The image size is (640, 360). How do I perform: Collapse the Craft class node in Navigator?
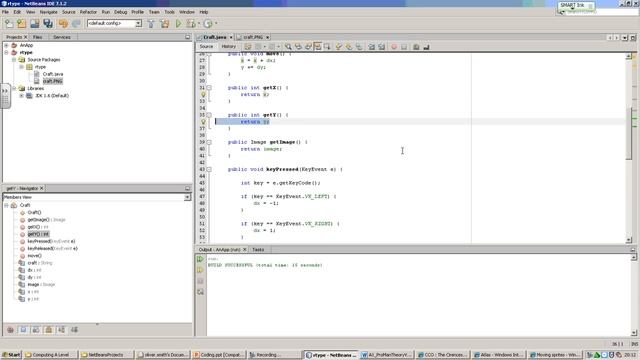pos(7,205)
